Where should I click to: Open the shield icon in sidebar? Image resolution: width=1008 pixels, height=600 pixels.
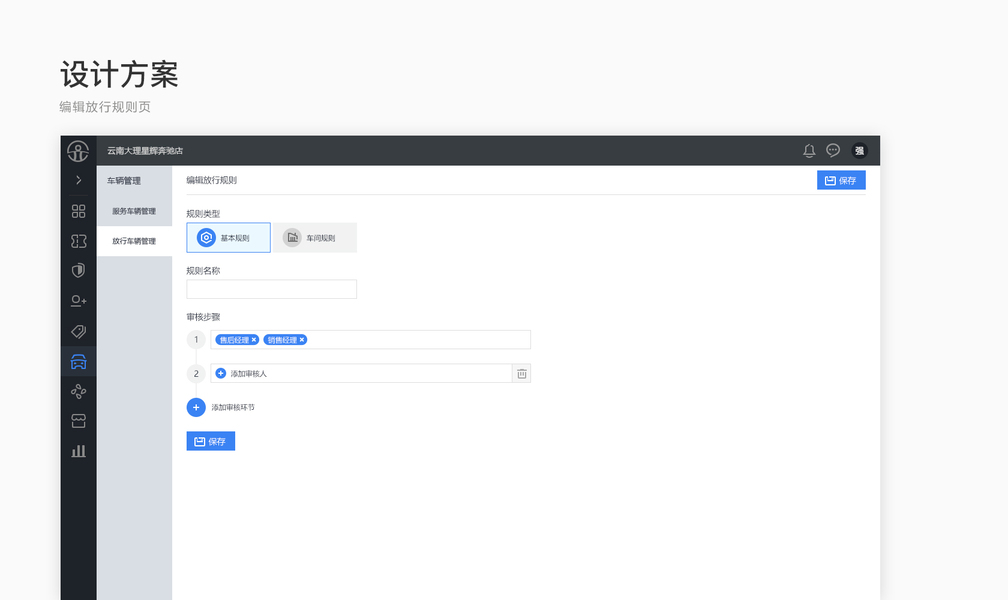78,271
